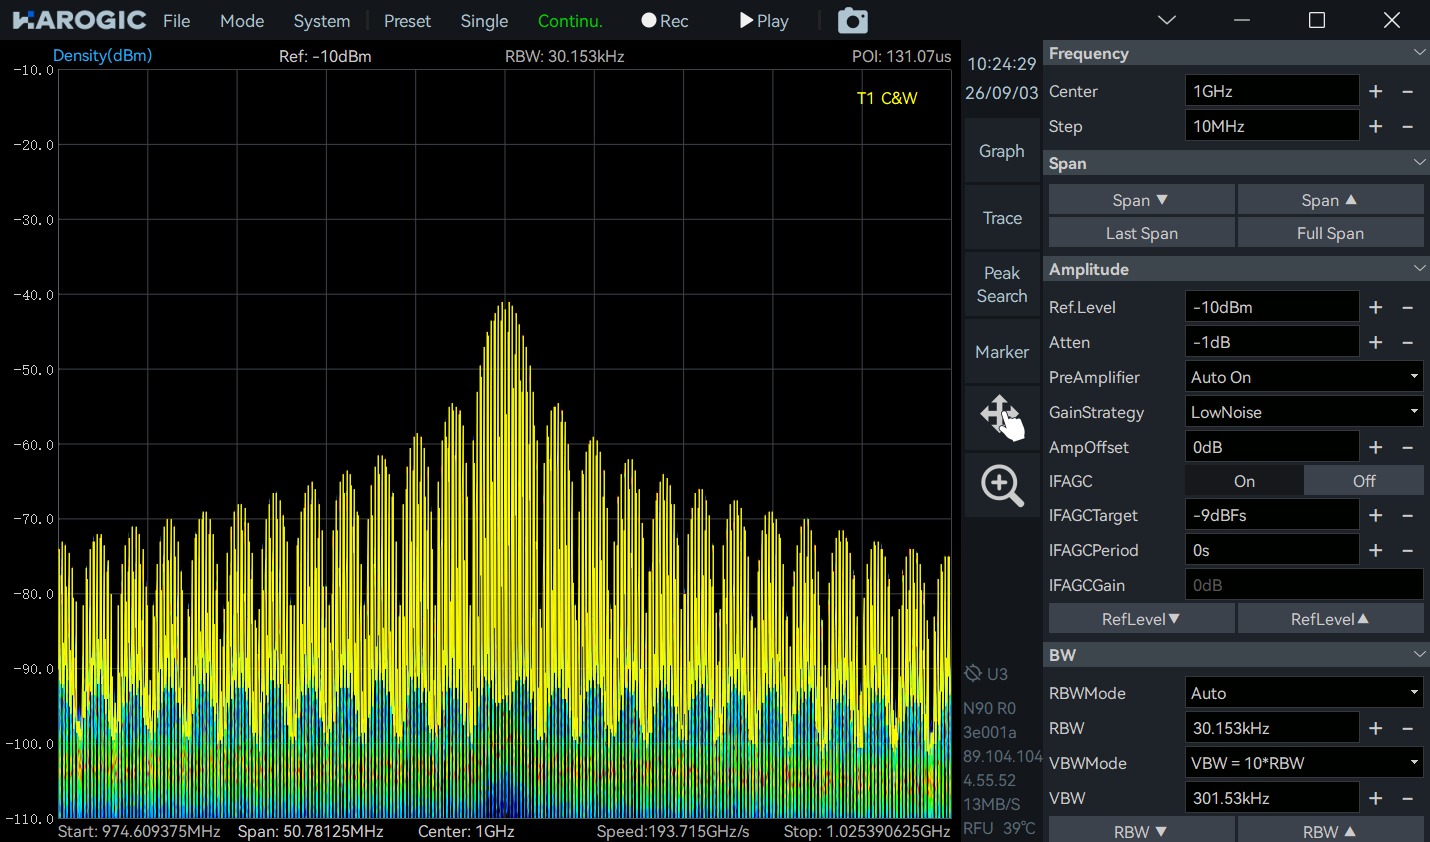Decrease IFAGCPeriod with minus button
Image resolution: width=1430 pixels, height=842 pixels.
click(x=1407, y=550)
